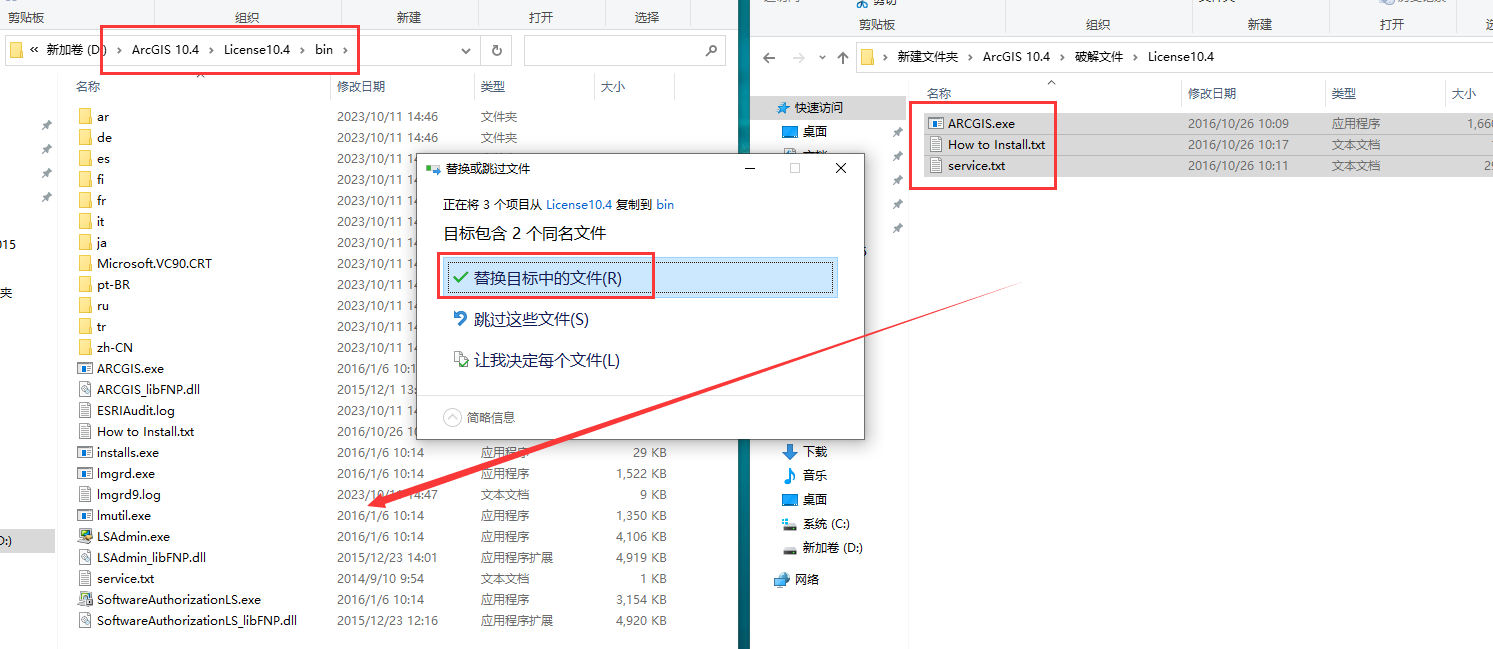1493x649 pixels.
Task: Select service.txt in right window
Action: pyautogui.click(x=976, y=166)
